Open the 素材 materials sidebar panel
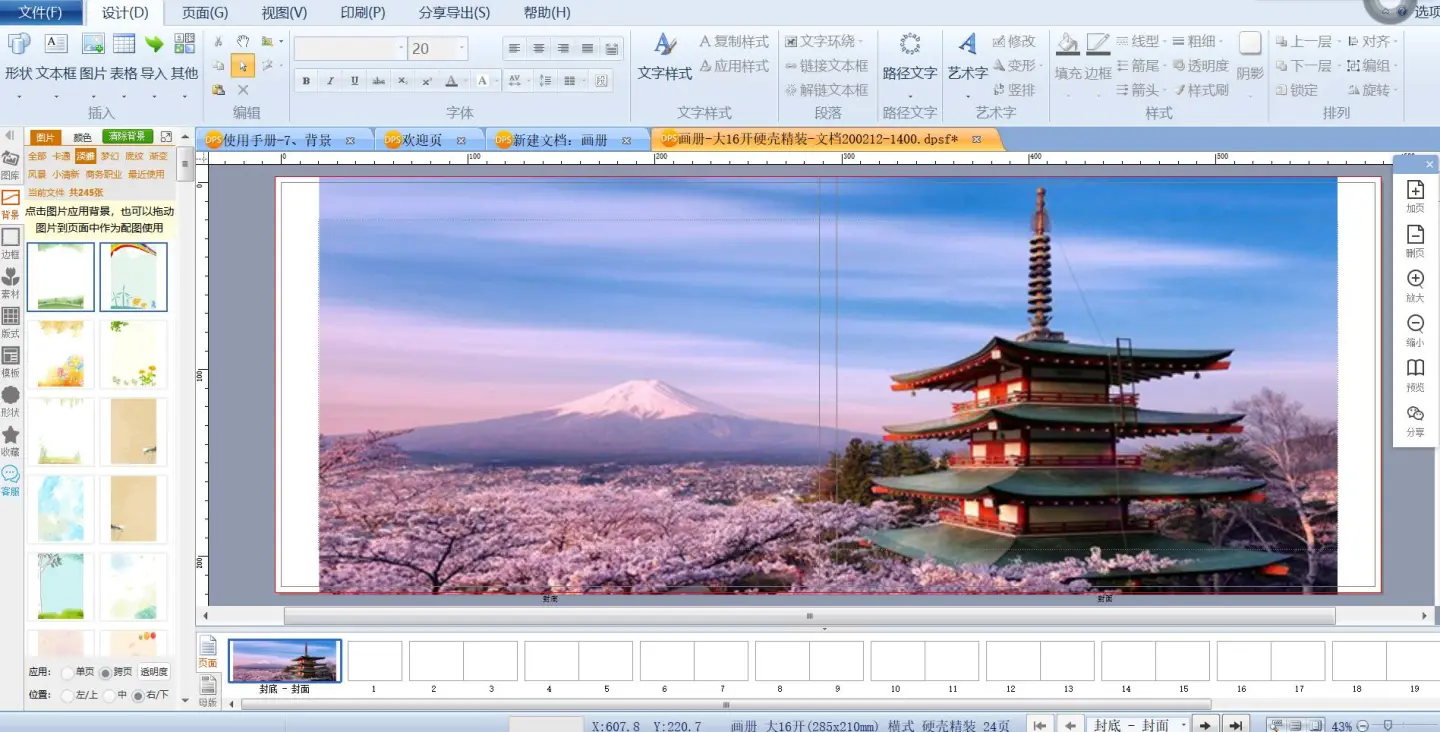 (10, 281)
